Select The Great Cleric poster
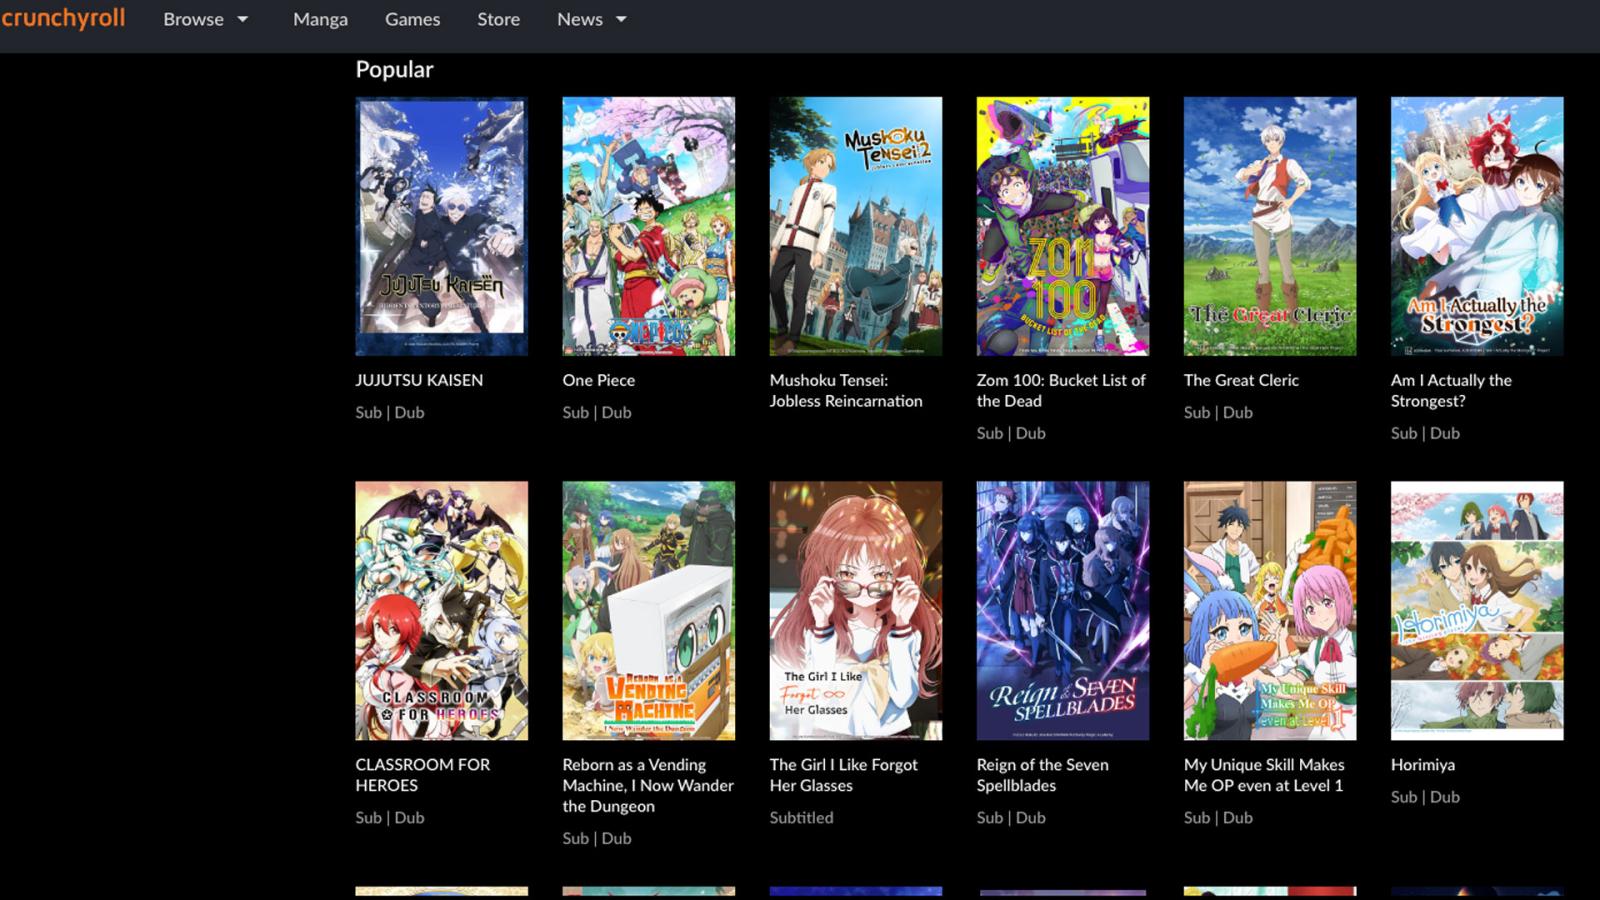Viewport: 1600px width, 900px height. (x=1269, y=226)
